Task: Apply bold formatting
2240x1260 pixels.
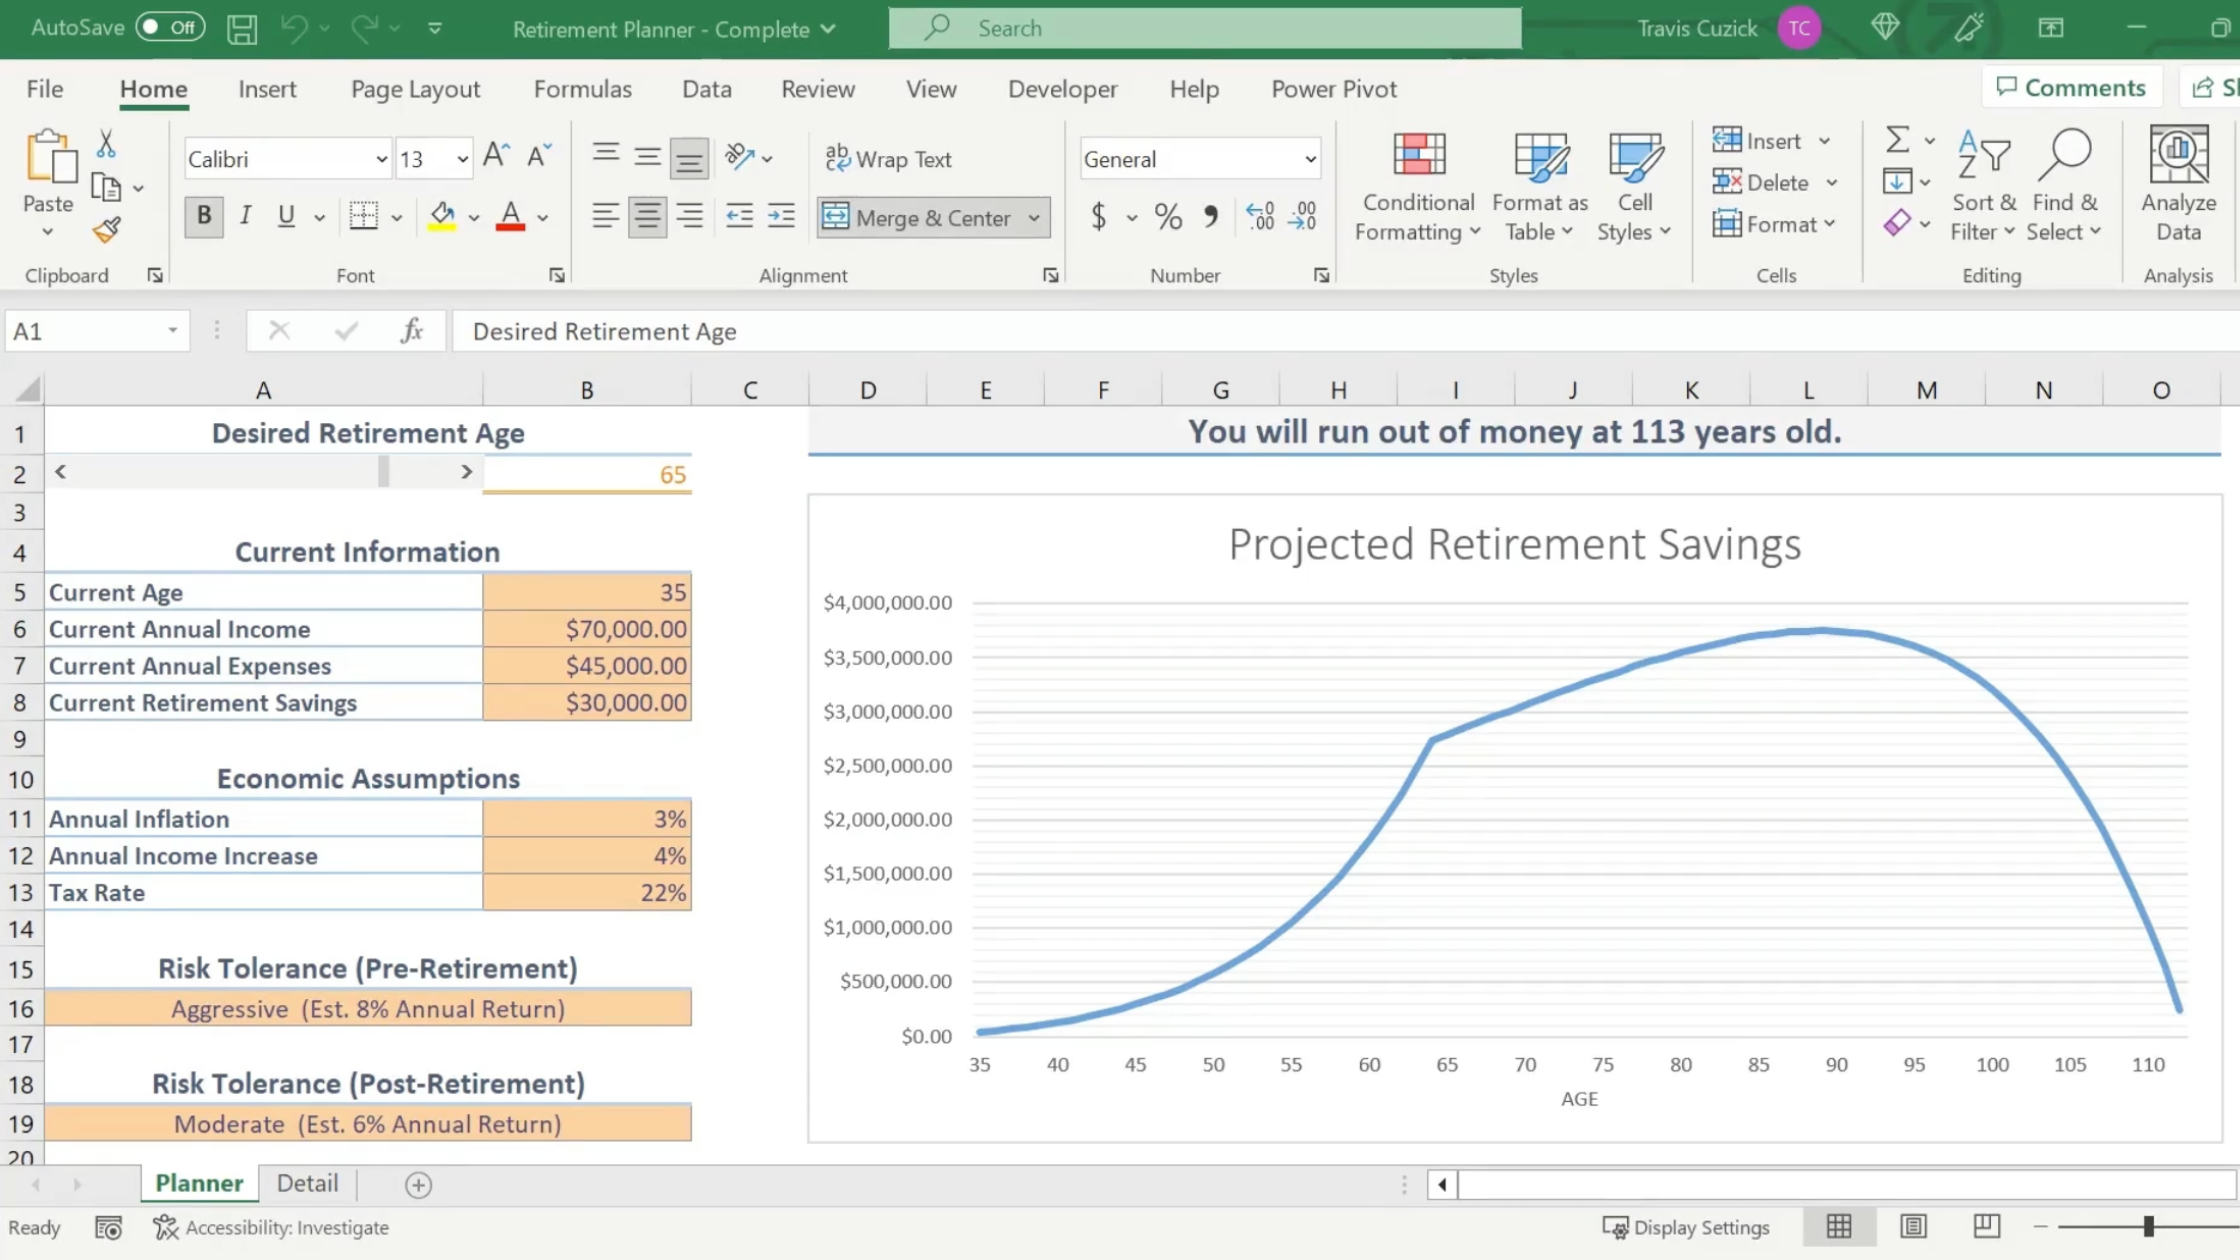Action: [203, 216]
